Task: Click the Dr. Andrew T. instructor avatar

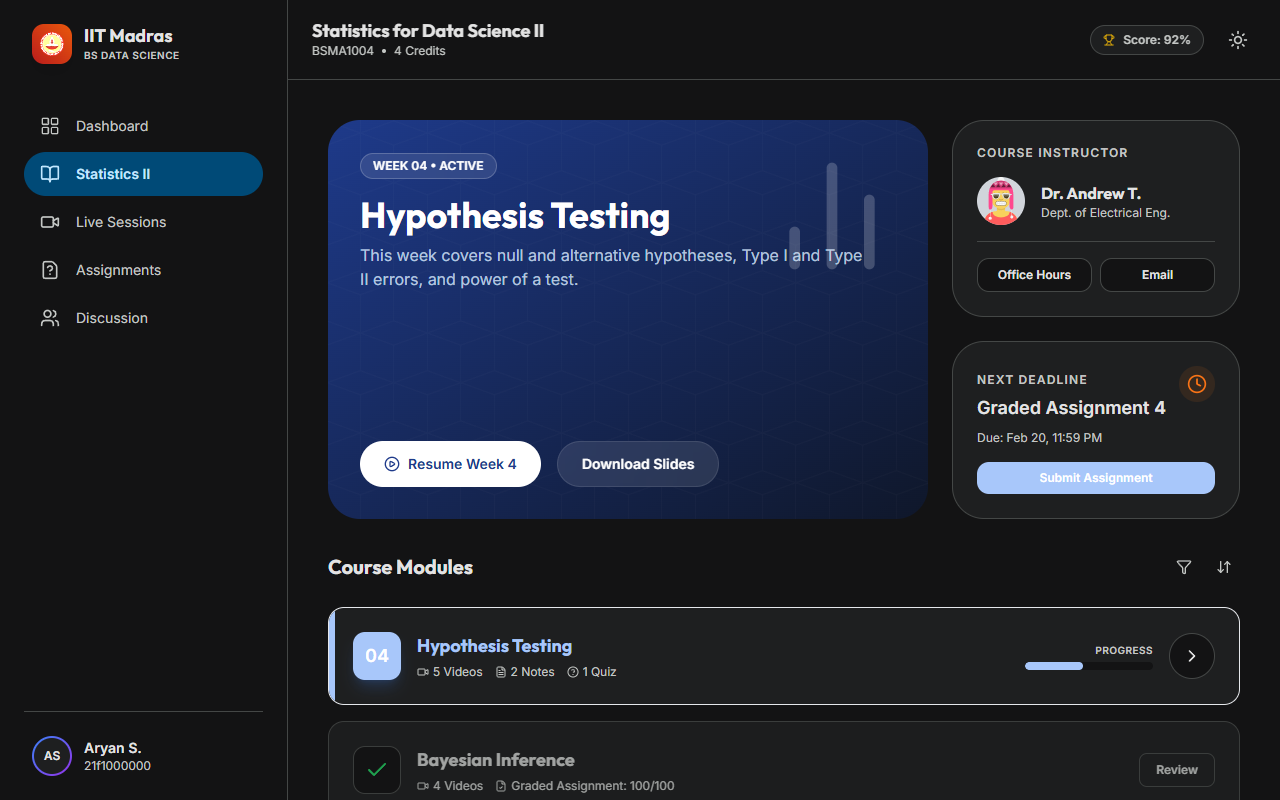Action: (x=1001, y=201)
